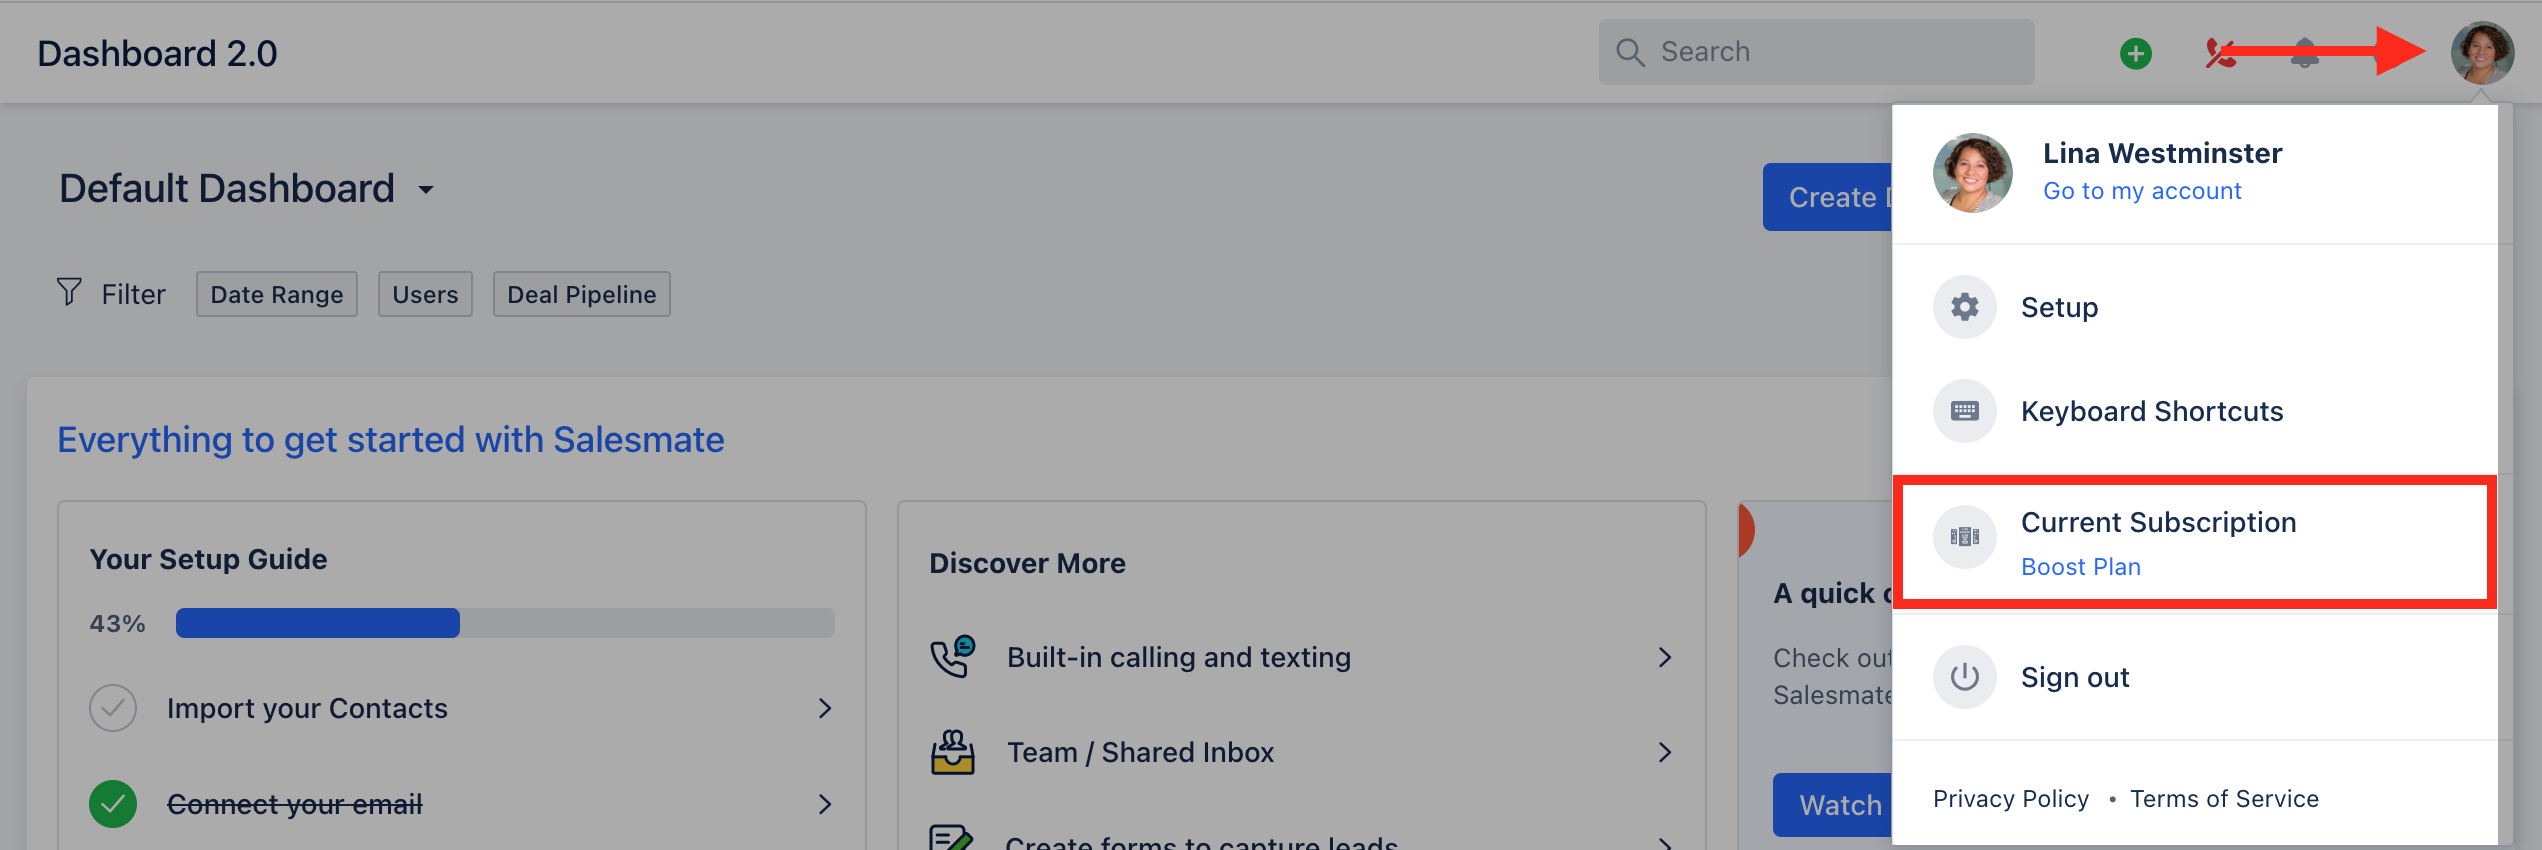Expand the Team / Shared Inbox chevron
Image resolution: width=2542 pixels, height=850 pixels.
coord(1665,752)
